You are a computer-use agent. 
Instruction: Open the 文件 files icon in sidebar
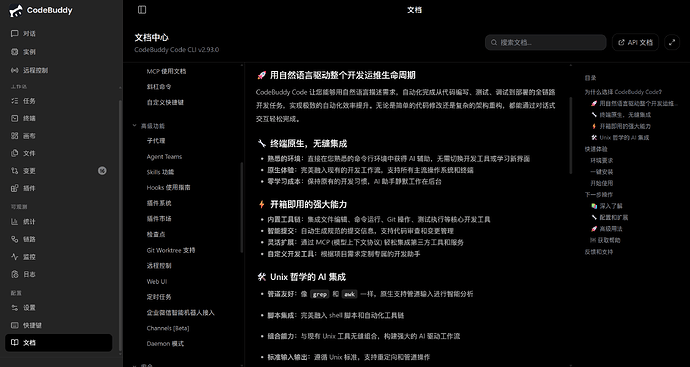tap(15, 153)
